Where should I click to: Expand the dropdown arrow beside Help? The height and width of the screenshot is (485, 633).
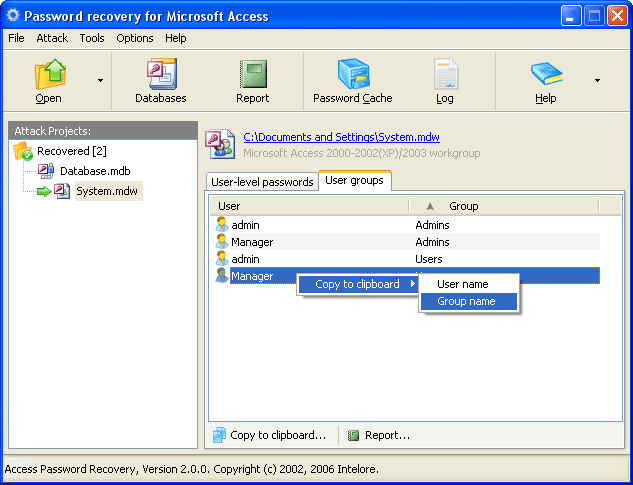tap(597, 80)
